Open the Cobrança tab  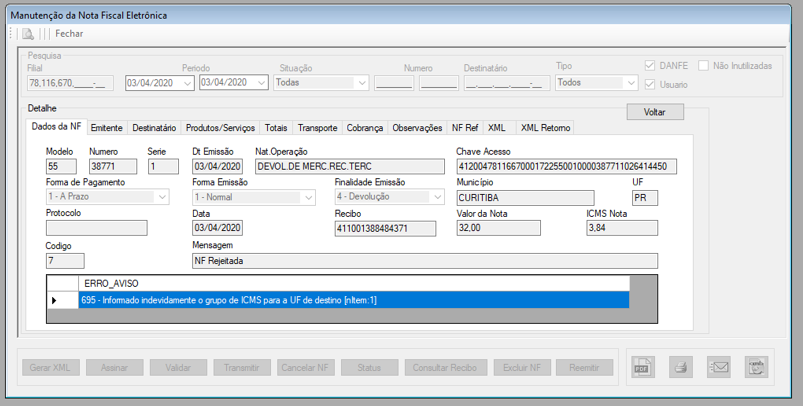(x=365, y=128)
